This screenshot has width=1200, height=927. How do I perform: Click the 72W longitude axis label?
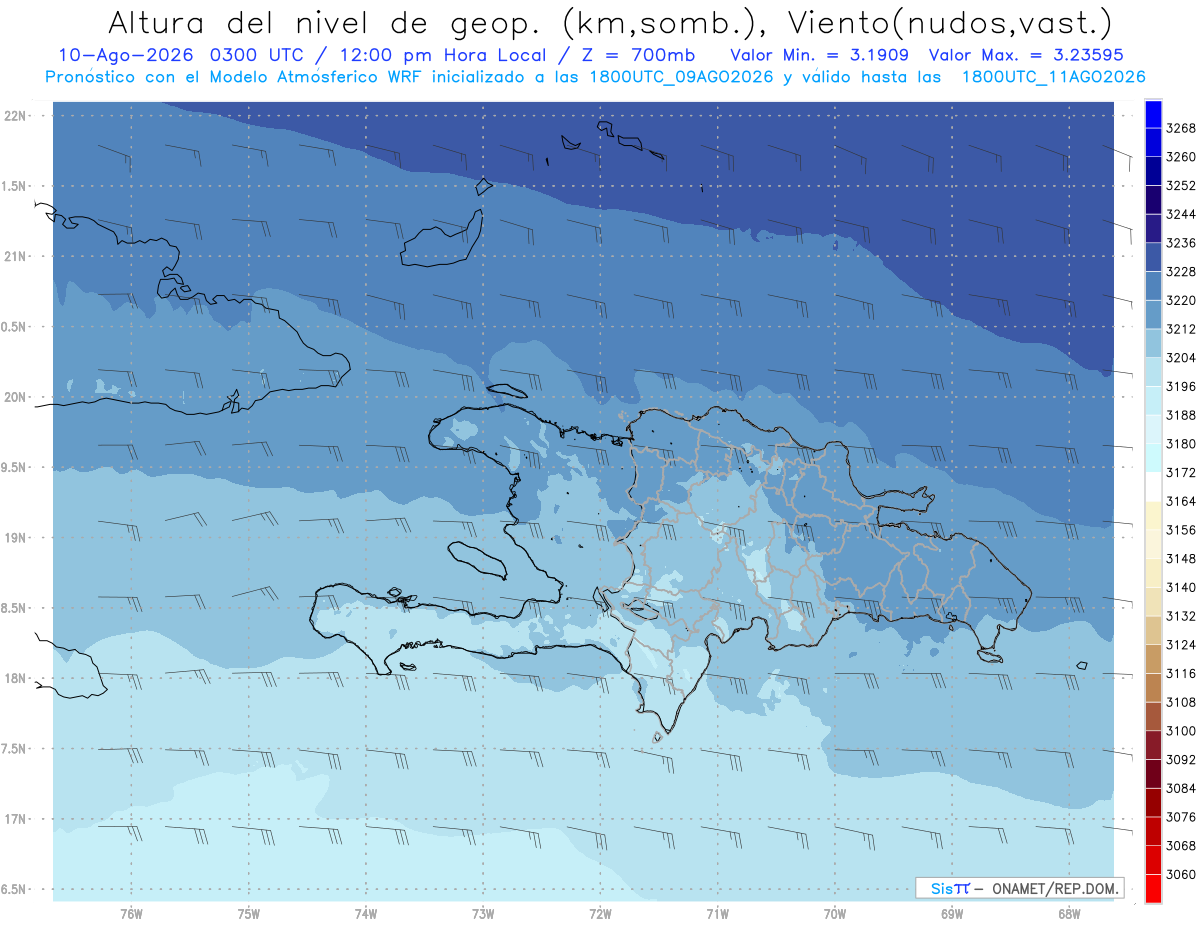click(x=600, y=914)
